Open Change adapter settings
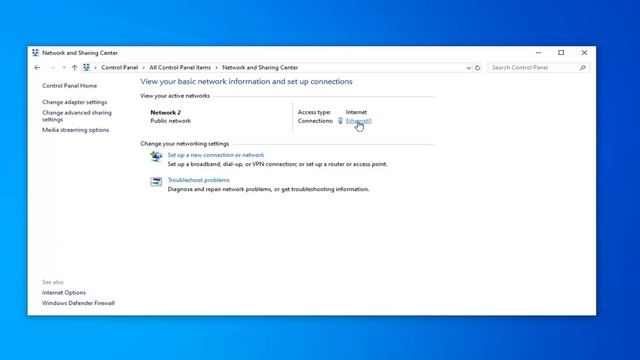This screenshot has width=640, height=360. coord(75,102)
